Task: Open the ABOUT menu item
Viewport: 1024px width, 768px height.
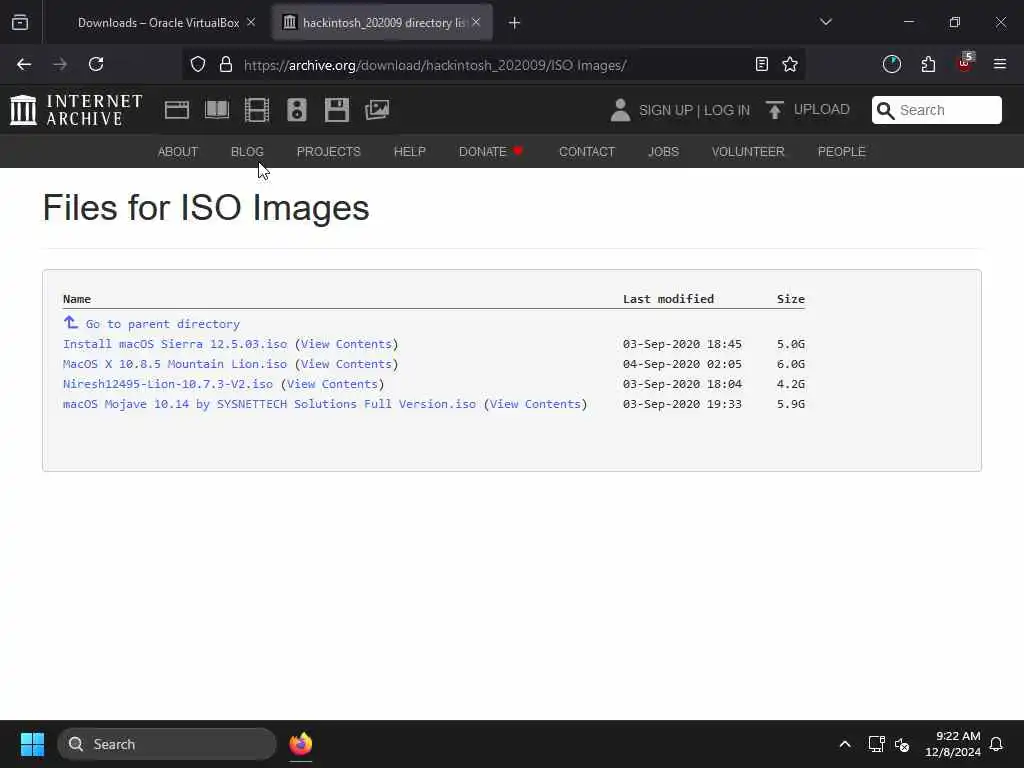Action: coord(178,152)
